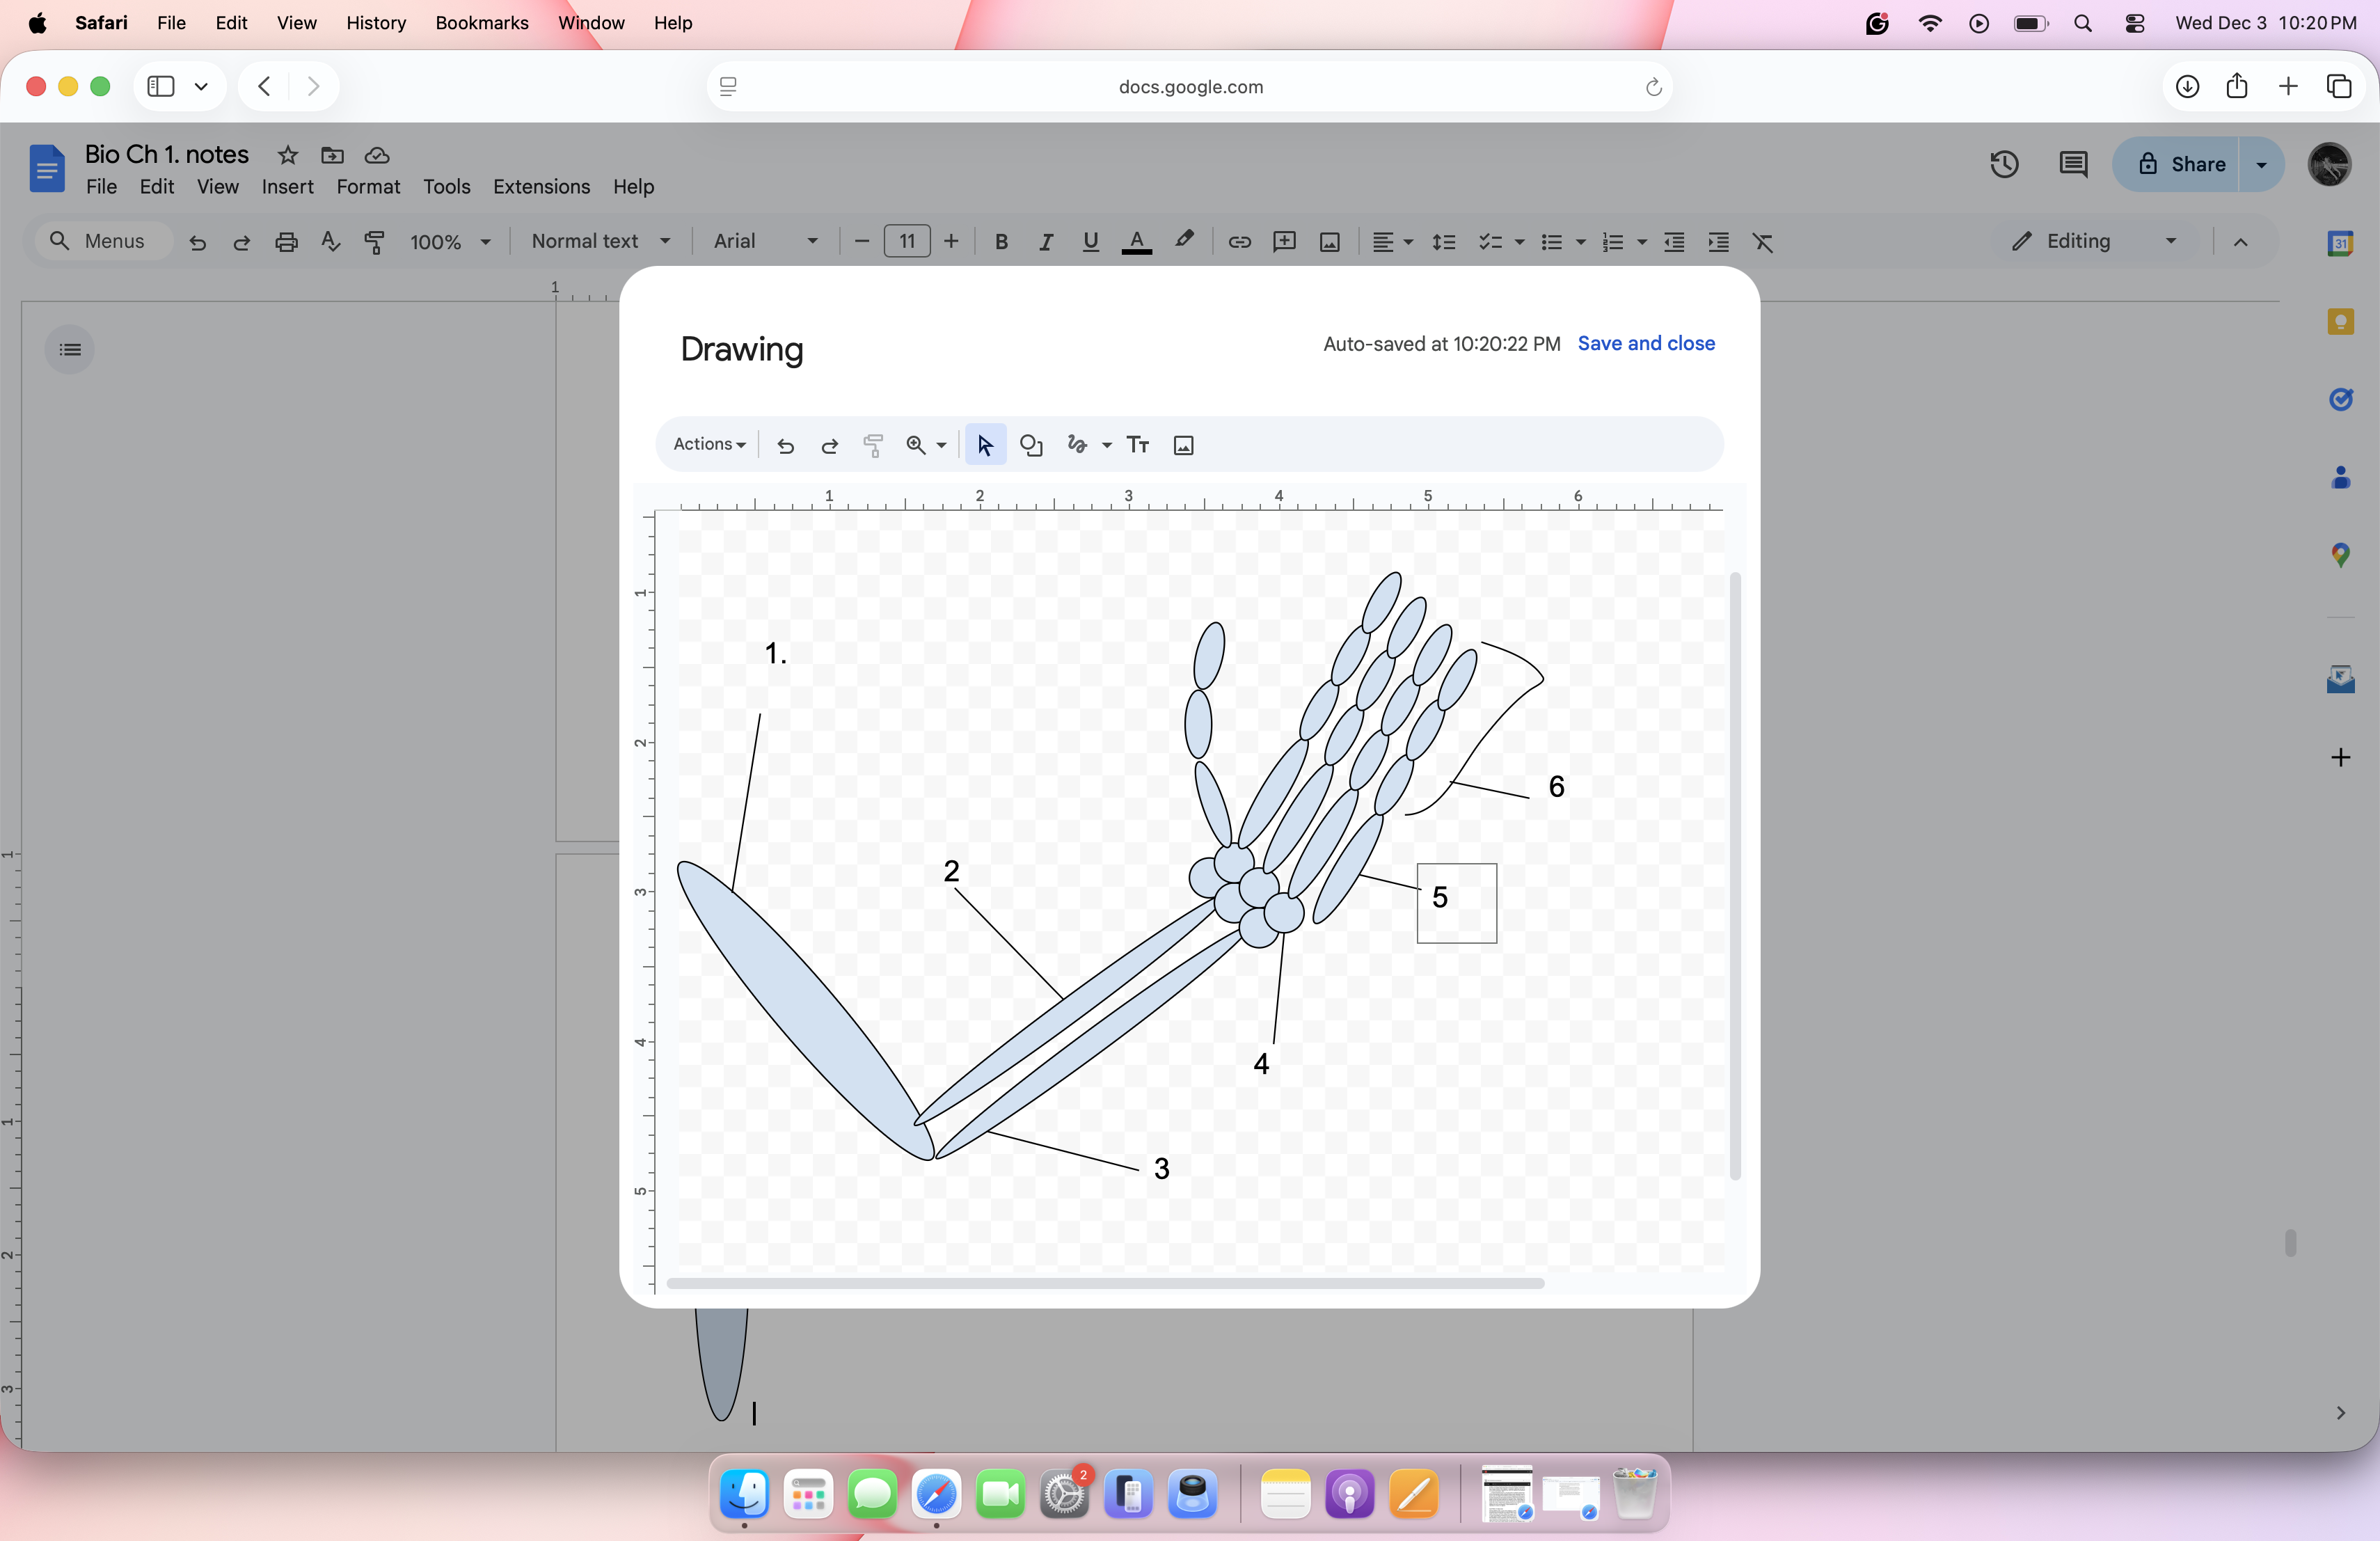Click the drawing horizontal scrollbar
This screenshot has height=1541, width=2380.
tap(1104, 1283)
